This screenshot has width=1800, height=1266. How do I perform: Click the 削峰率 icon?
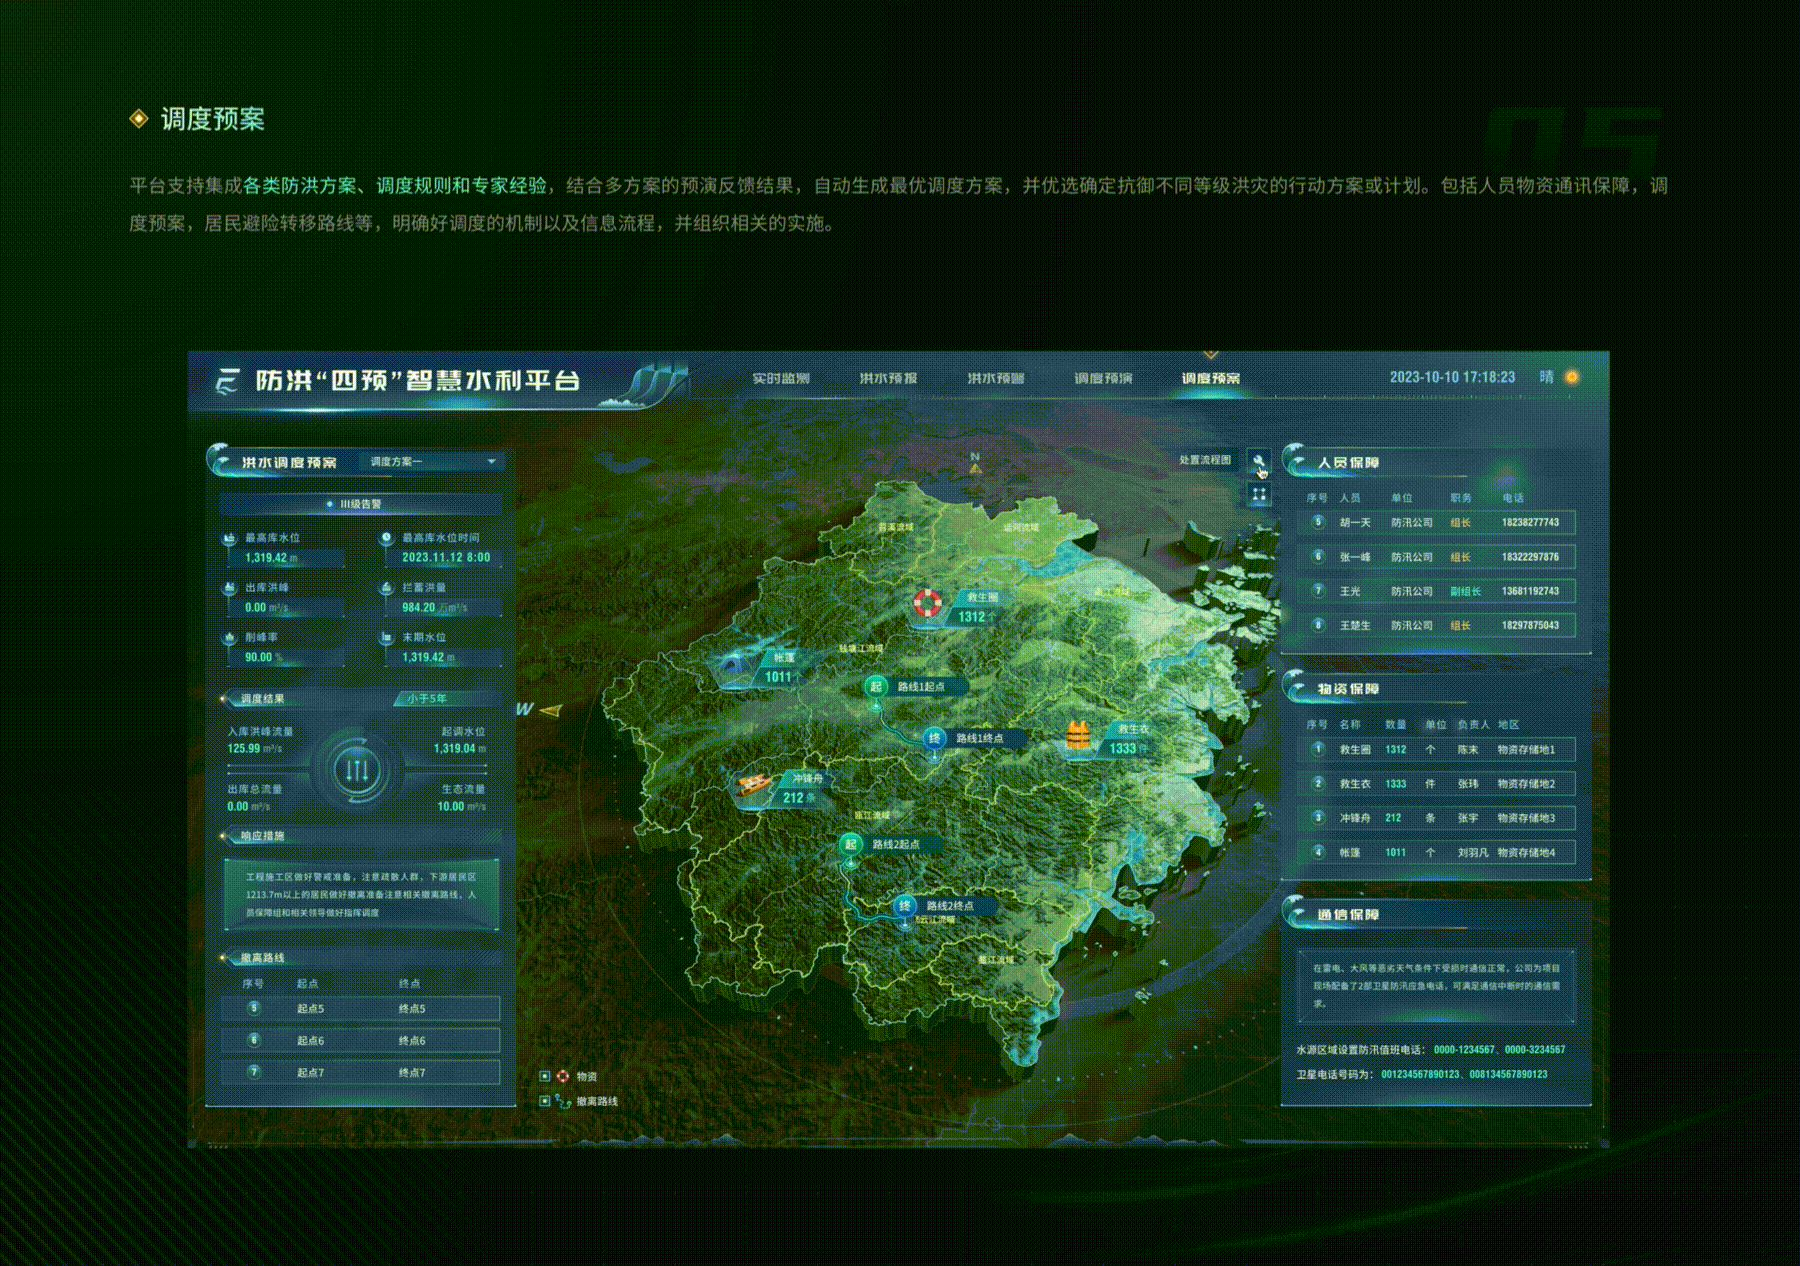(229, 637)
